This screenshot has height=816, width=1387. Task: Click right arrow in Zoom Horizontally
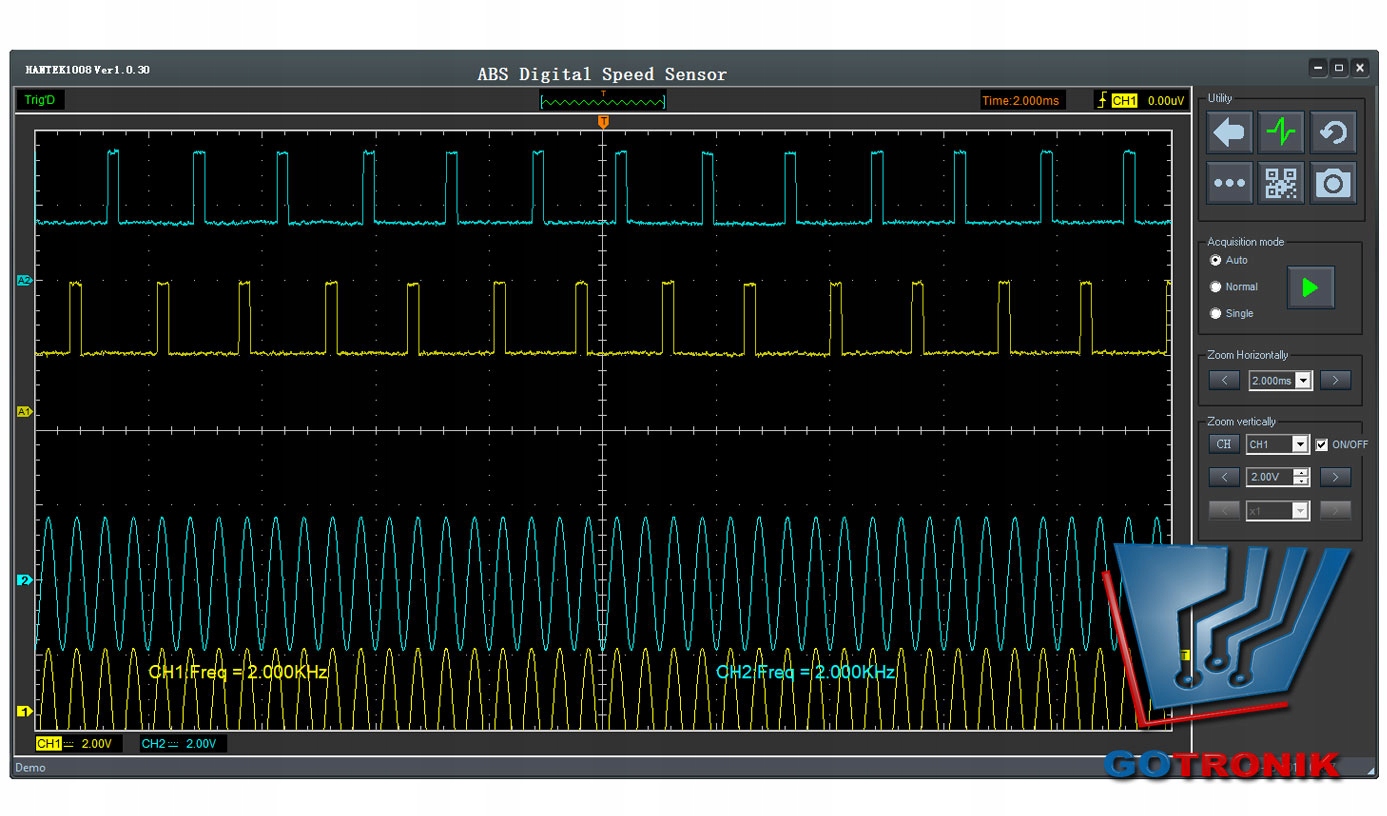coord(1335,380)
